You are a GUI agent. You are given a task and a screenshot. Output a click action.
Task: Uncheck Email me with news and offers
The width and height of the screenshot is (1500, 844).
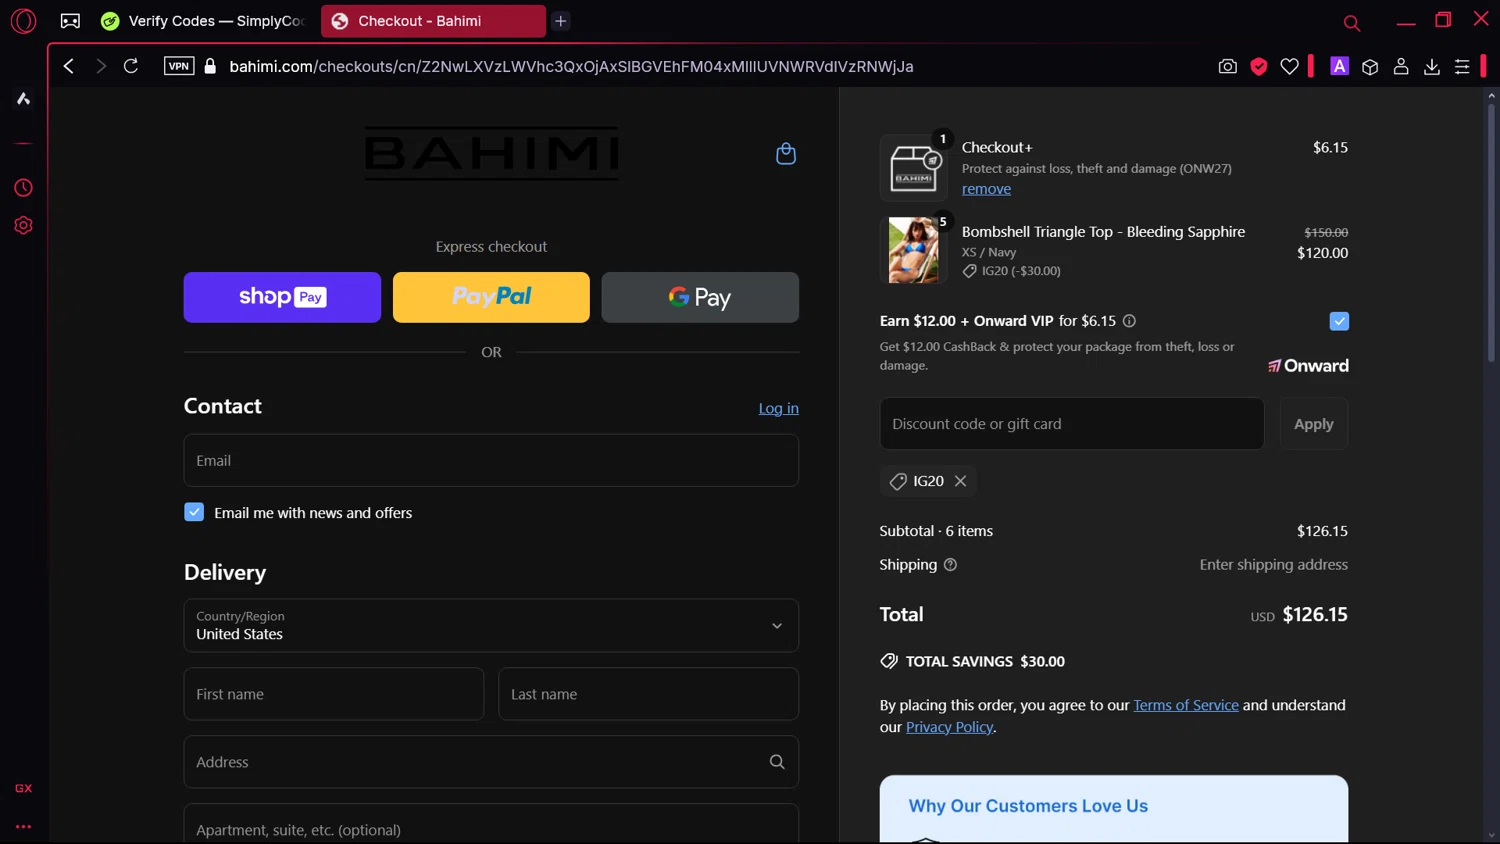(x=194, y=512)
